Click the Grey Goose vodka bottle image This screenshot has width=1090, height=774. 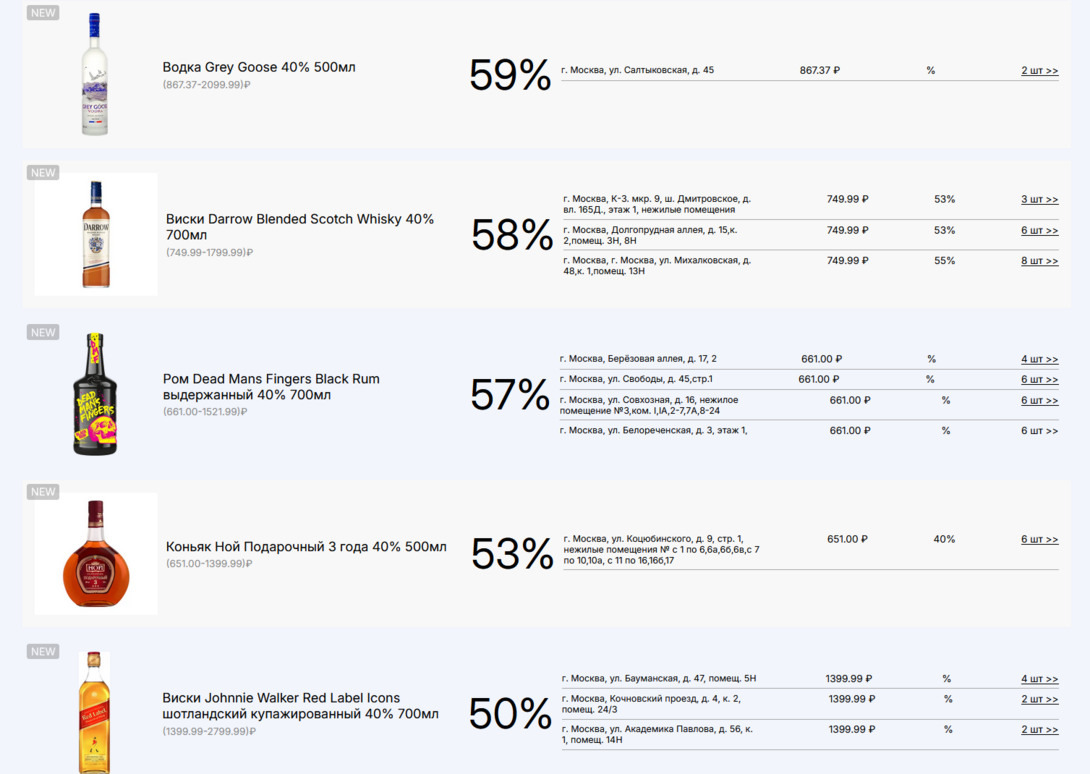95,75
